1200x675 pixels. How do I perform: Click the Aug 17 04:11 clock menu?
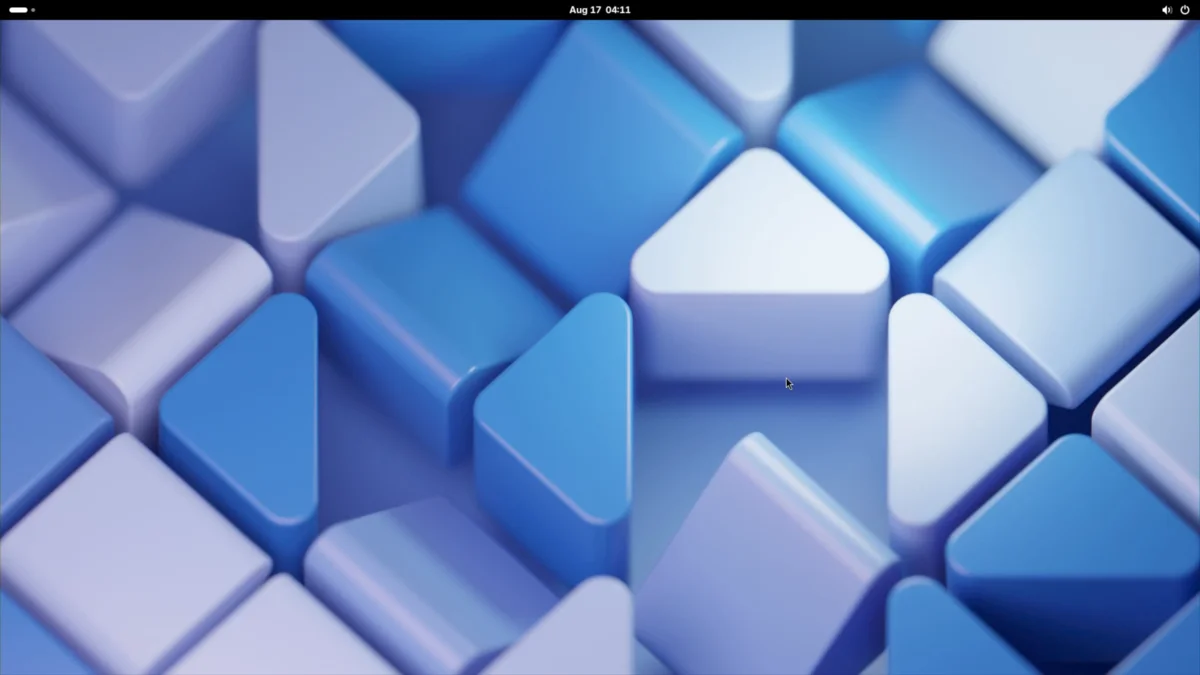coord(600,10)
